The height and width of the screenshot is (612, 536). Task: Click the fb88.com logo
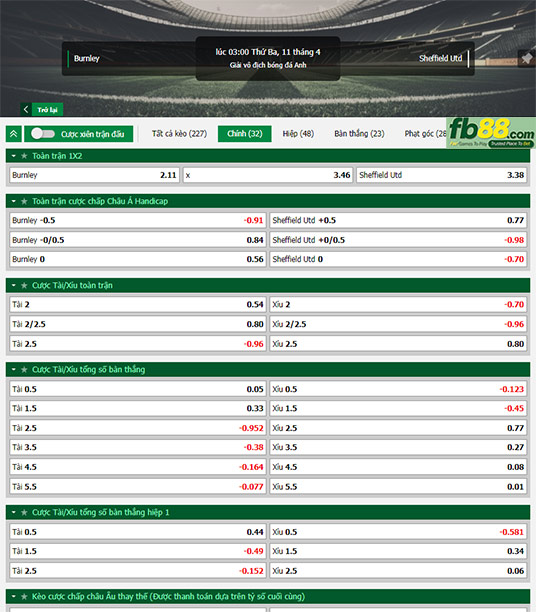(x=491, y=133)
